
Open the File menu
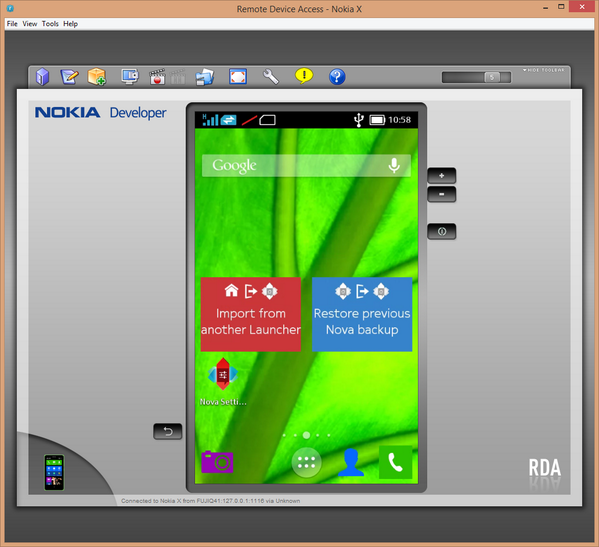[12, 24]
